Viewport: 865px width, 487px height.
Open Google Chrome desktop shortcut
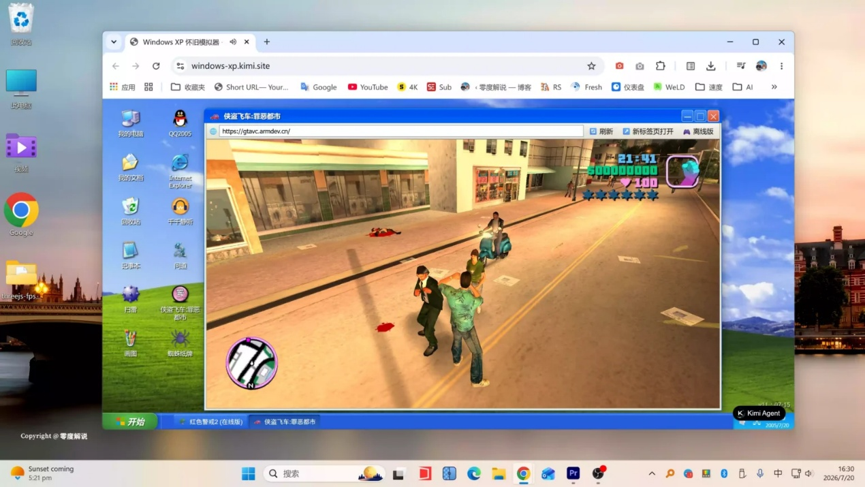pos(21,215)
